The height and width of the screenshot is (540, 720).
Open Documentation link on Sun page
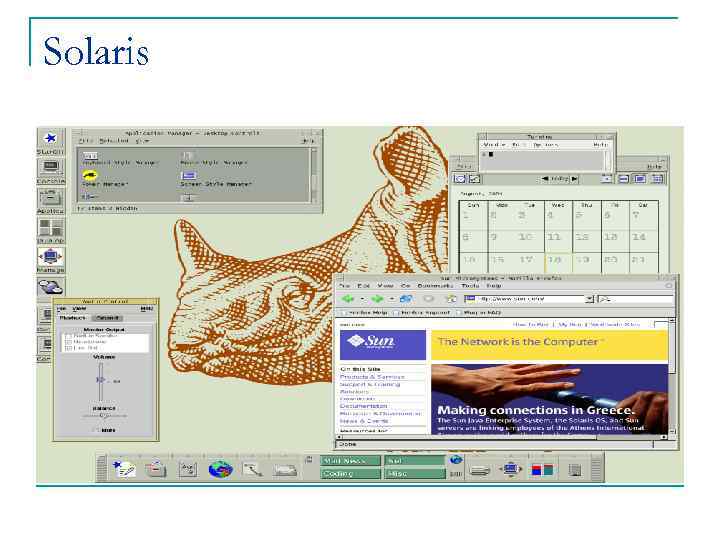[x=363, y=406]
